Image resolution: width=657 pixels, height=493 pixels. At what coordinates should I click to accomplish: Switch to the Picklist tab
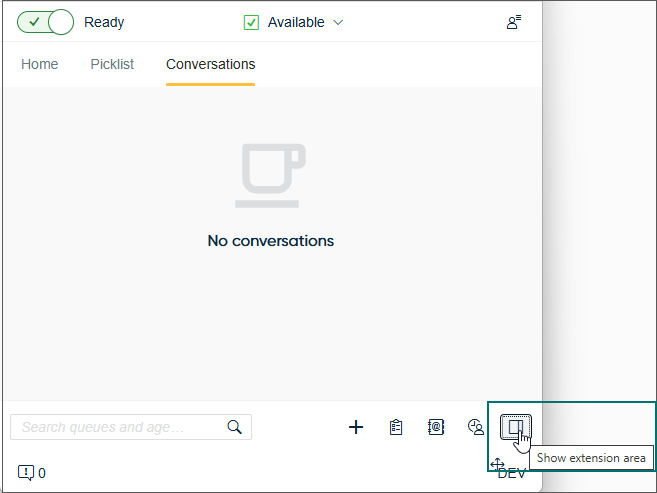click(112, 64)
